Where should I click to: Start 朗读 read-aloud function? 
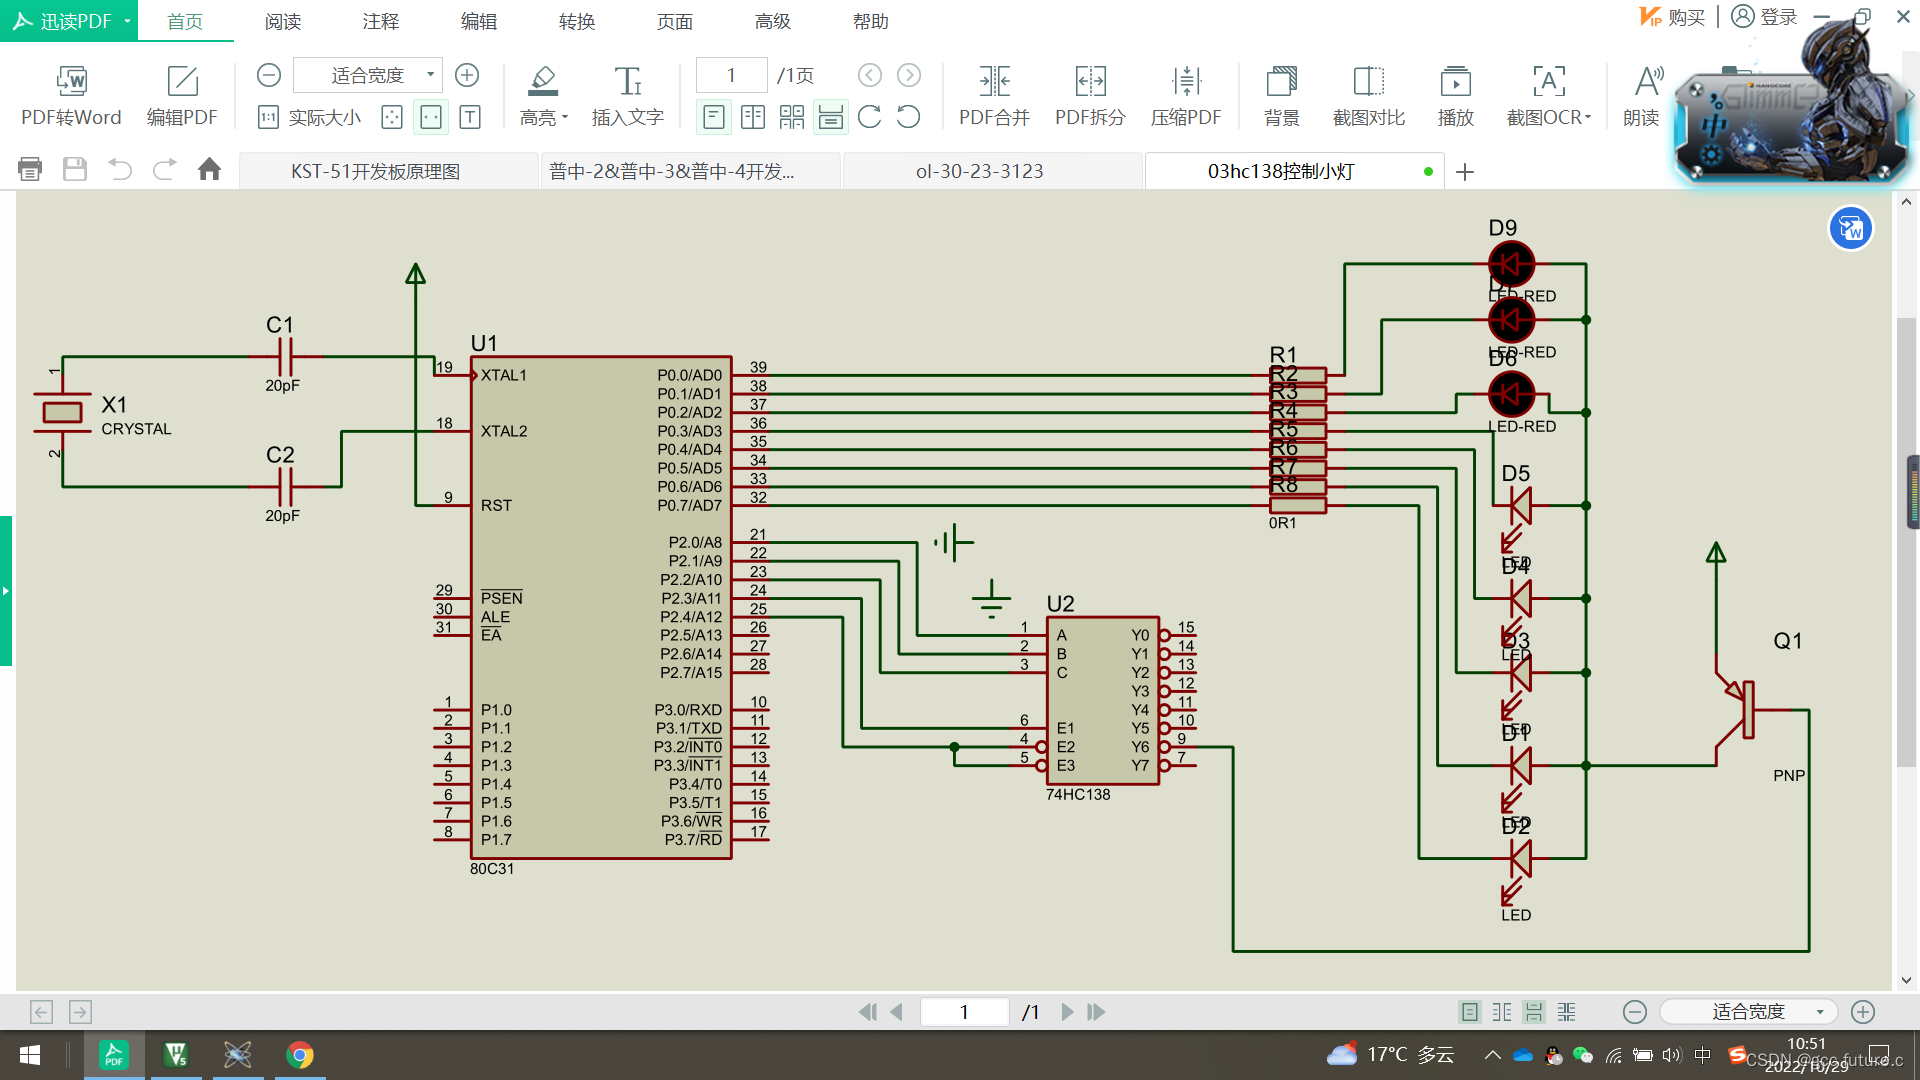1641,96
